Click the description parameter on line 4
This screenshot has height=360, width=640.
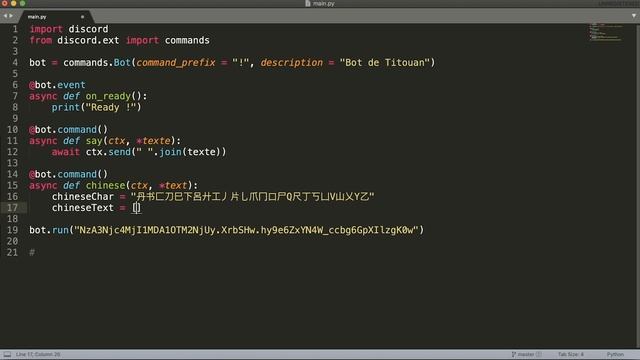pyautogui.click(x=291, y=63)
